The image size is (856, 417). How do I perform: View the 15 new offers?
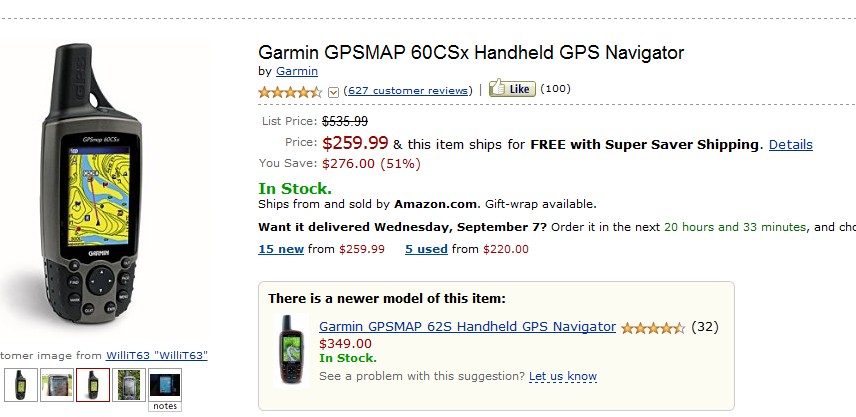(x=281, y=249)
